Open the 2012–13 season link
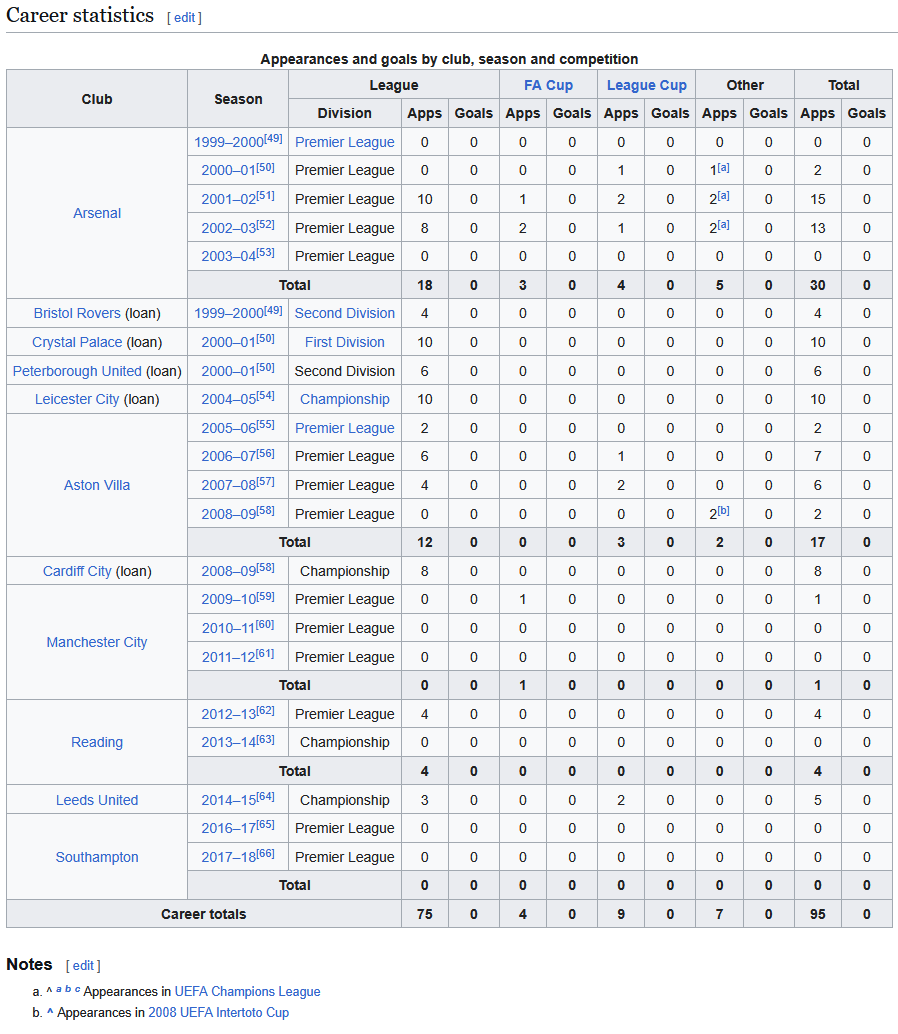 [x=228, y=714]
